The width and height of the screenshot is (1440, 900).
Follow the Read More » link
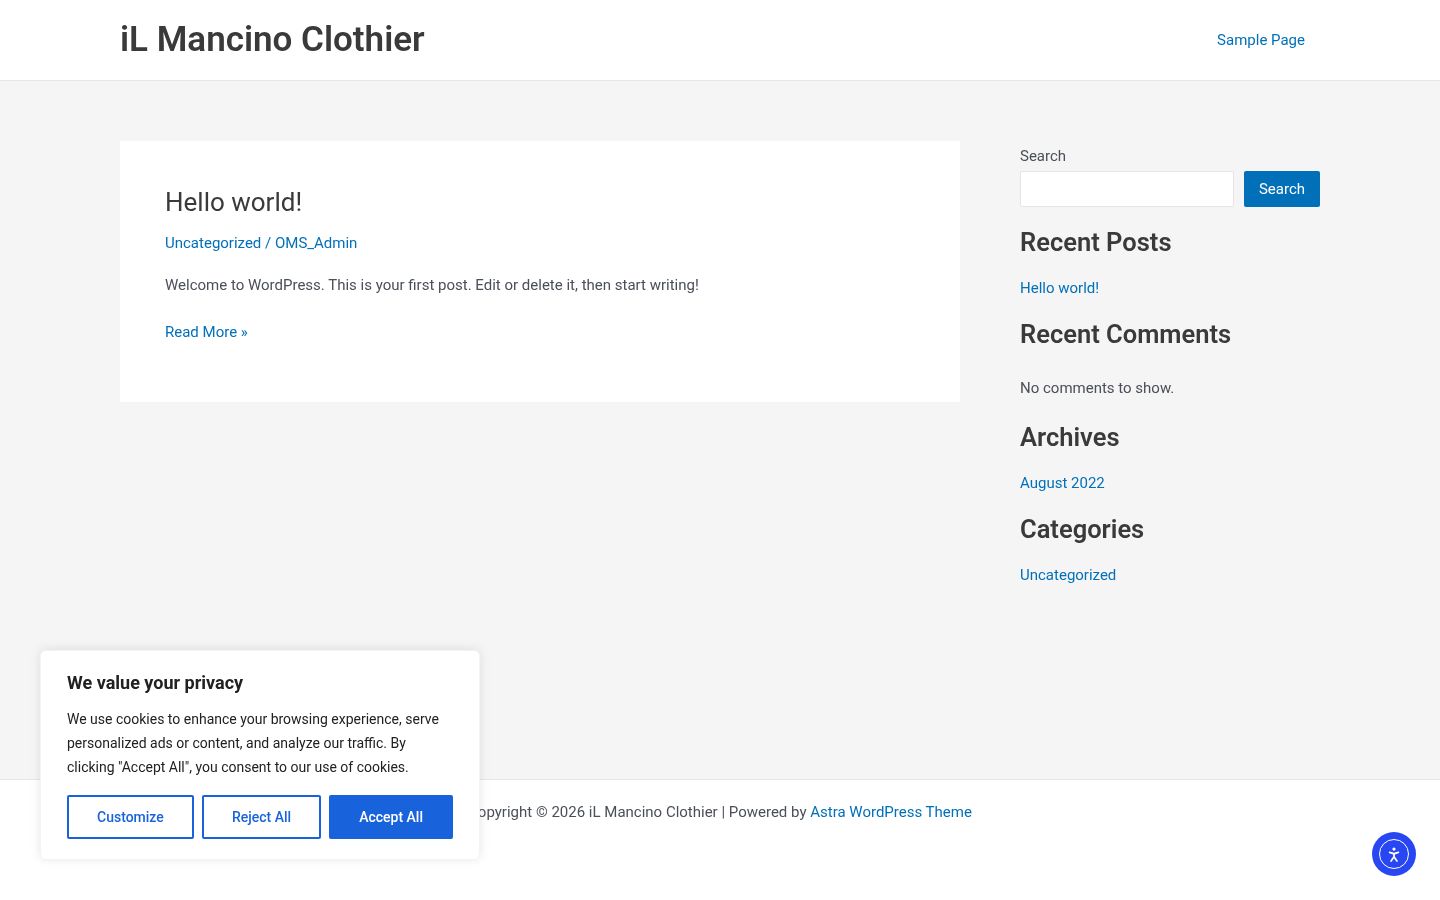click(x=206, y=332)
